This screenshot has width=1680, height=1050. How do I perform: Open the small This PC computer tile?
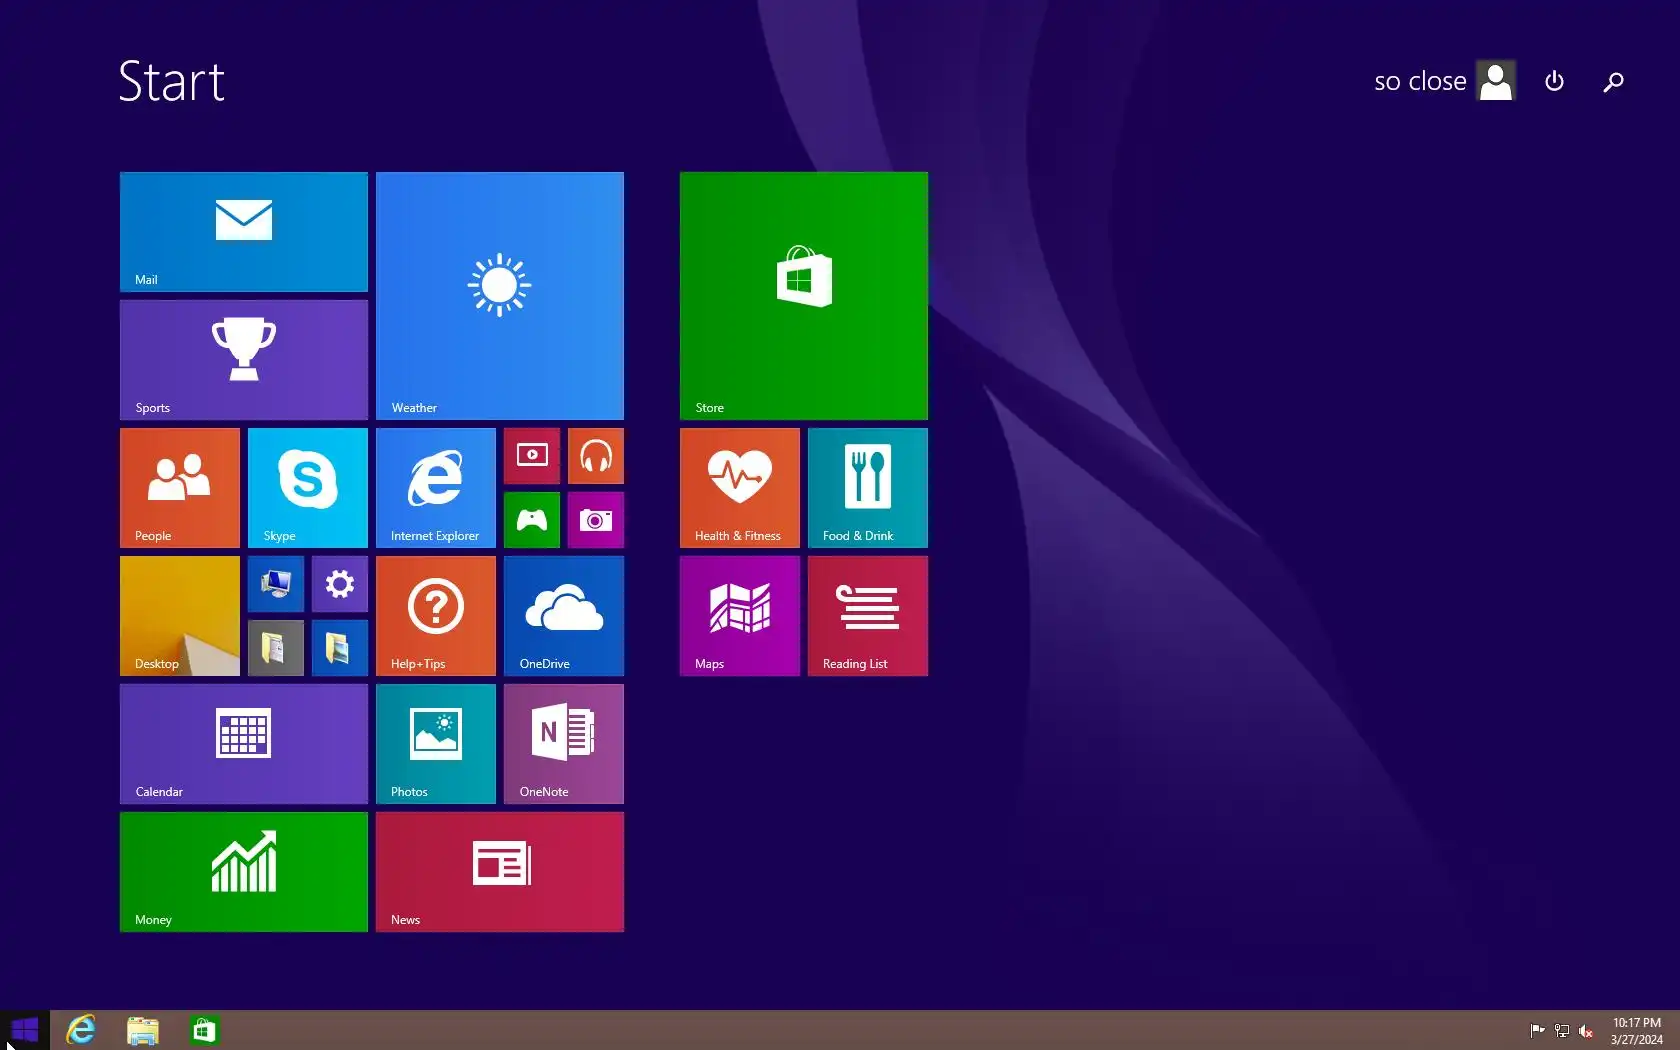[x=276, y=584]
